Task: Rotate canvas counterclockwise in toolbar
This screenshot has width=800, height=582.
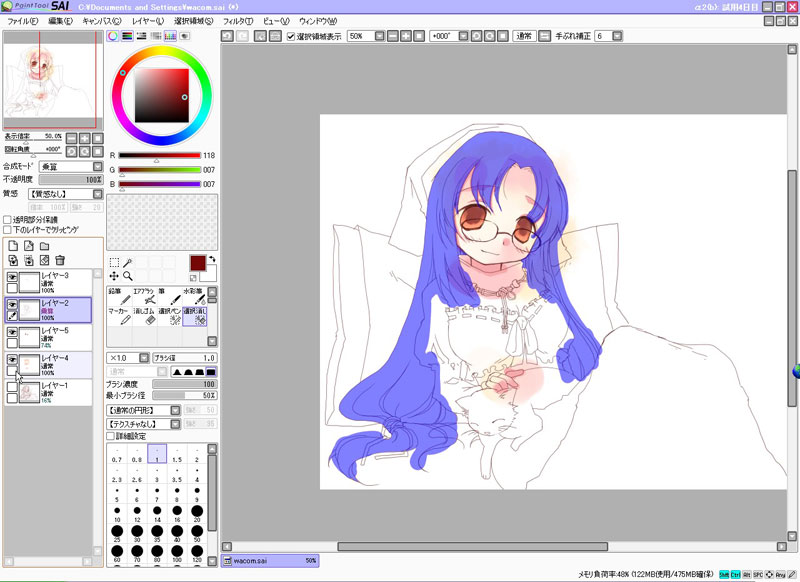Action: (x=476, y=36)
